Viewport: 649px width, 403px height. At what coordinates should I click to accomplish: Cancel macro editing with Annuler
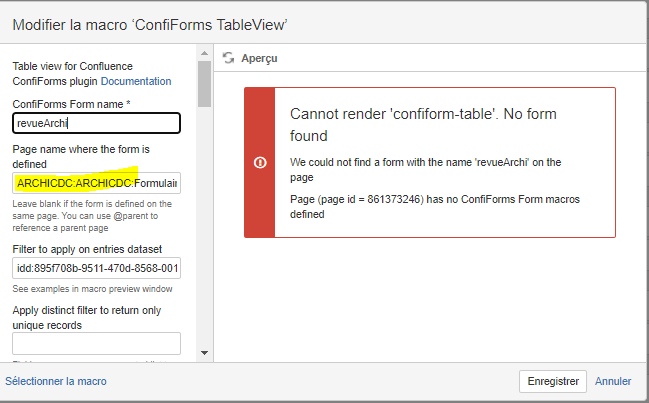pos(613,381)
